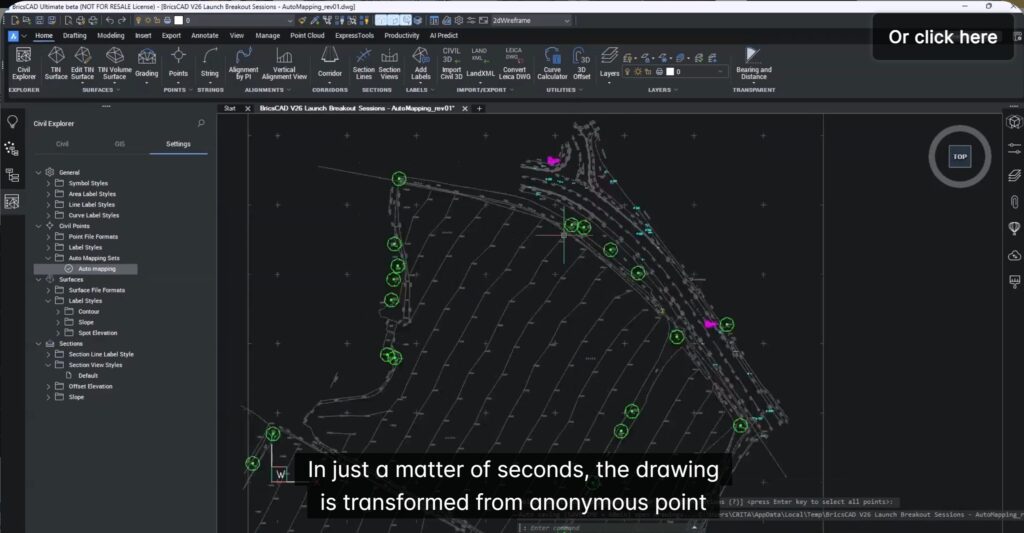
Task: Click Convert Leica DWG tool
Action: click(x=515, y=63)
